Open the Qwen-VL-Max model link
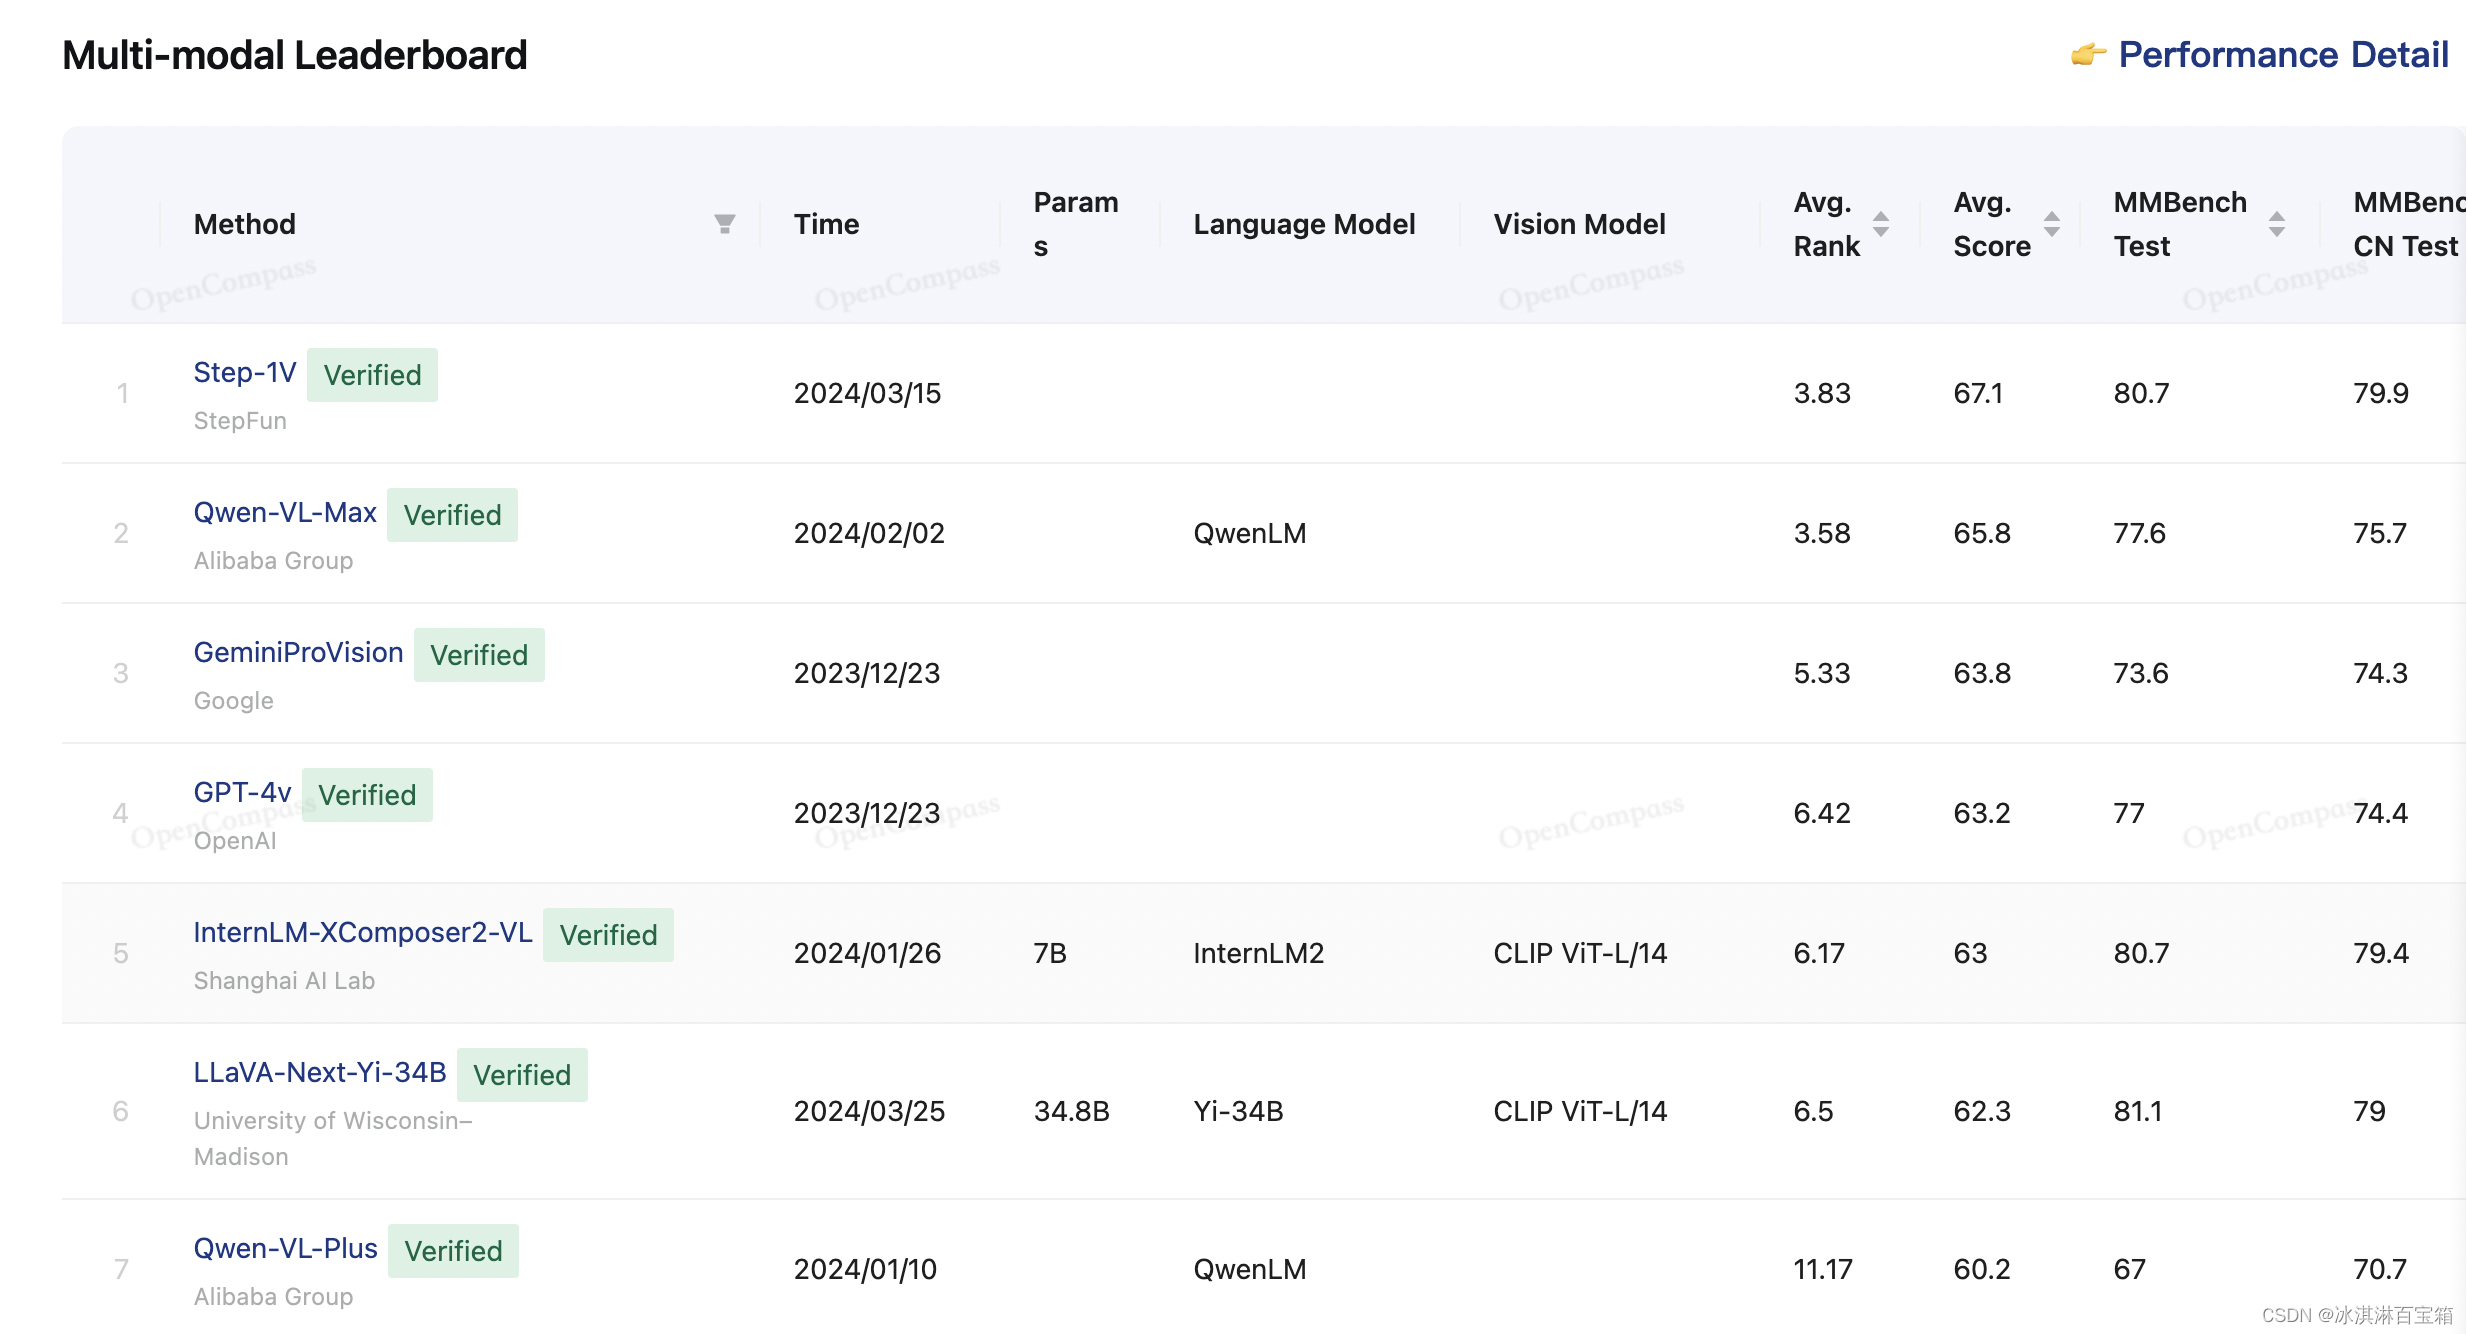Viewport: 2468px width, 1334px height. (x=285, y=513)
